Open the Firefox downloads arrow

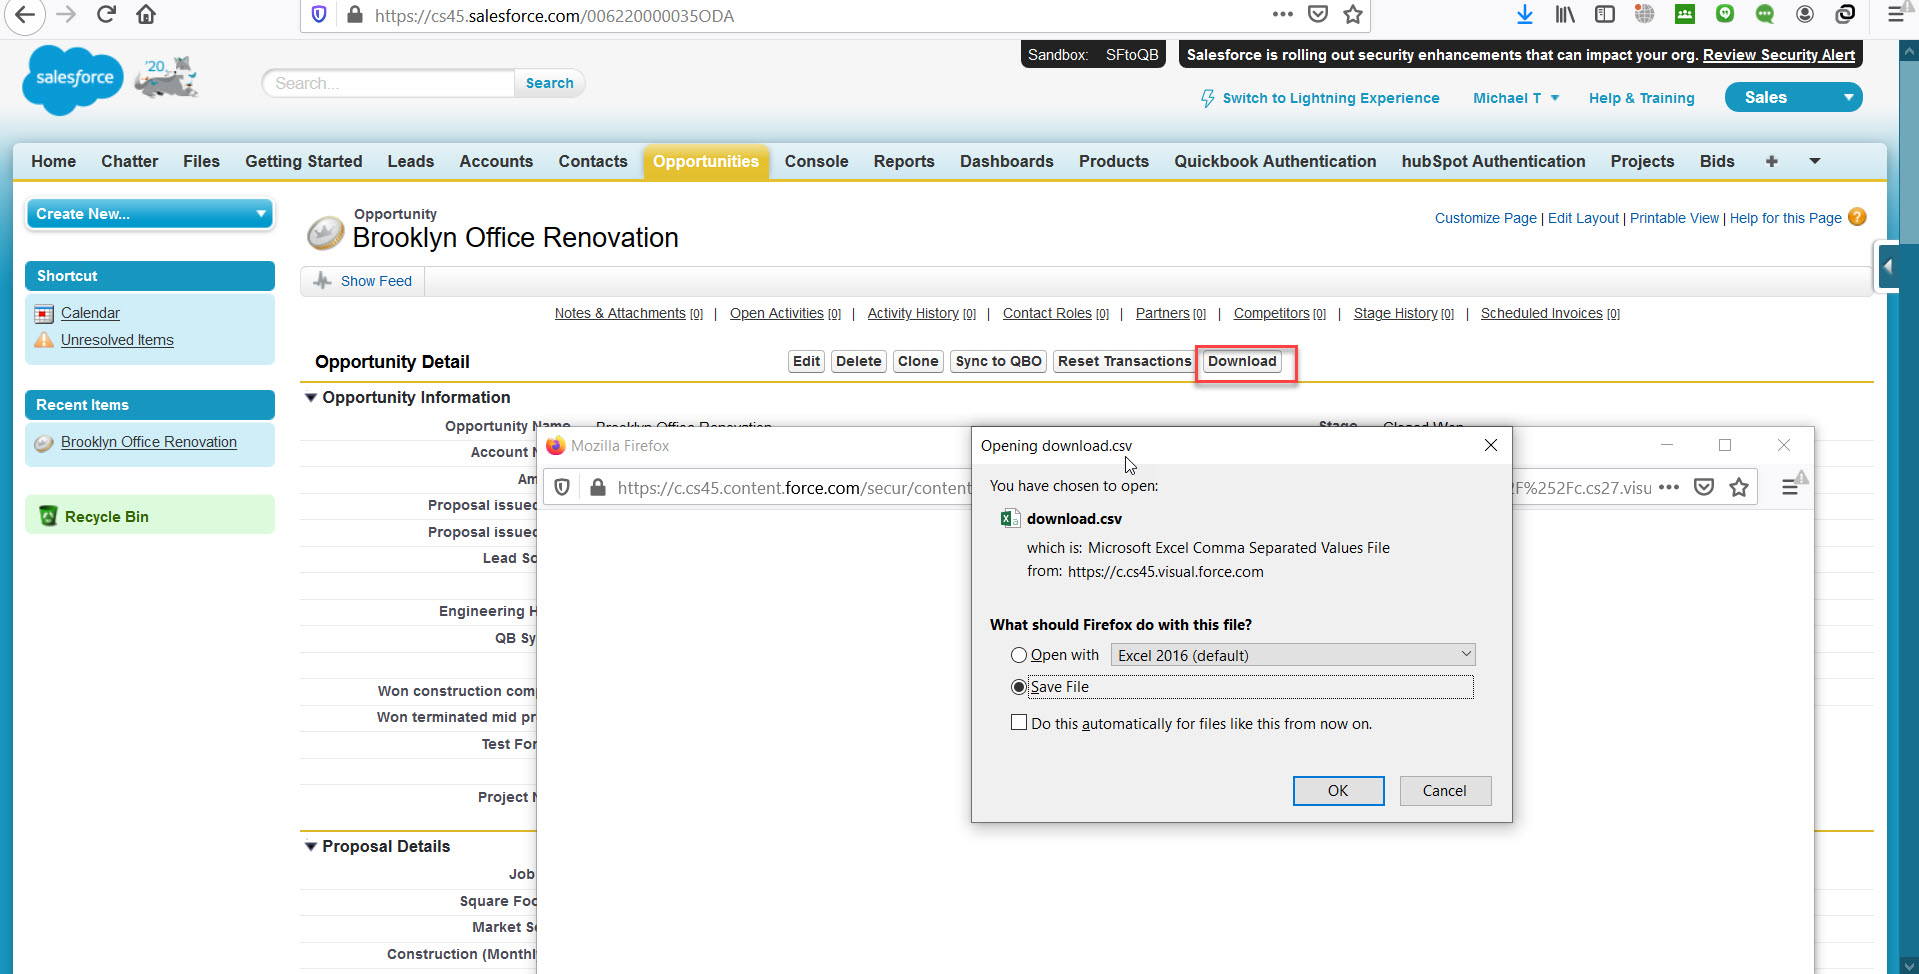click(x=1524, y=15)
